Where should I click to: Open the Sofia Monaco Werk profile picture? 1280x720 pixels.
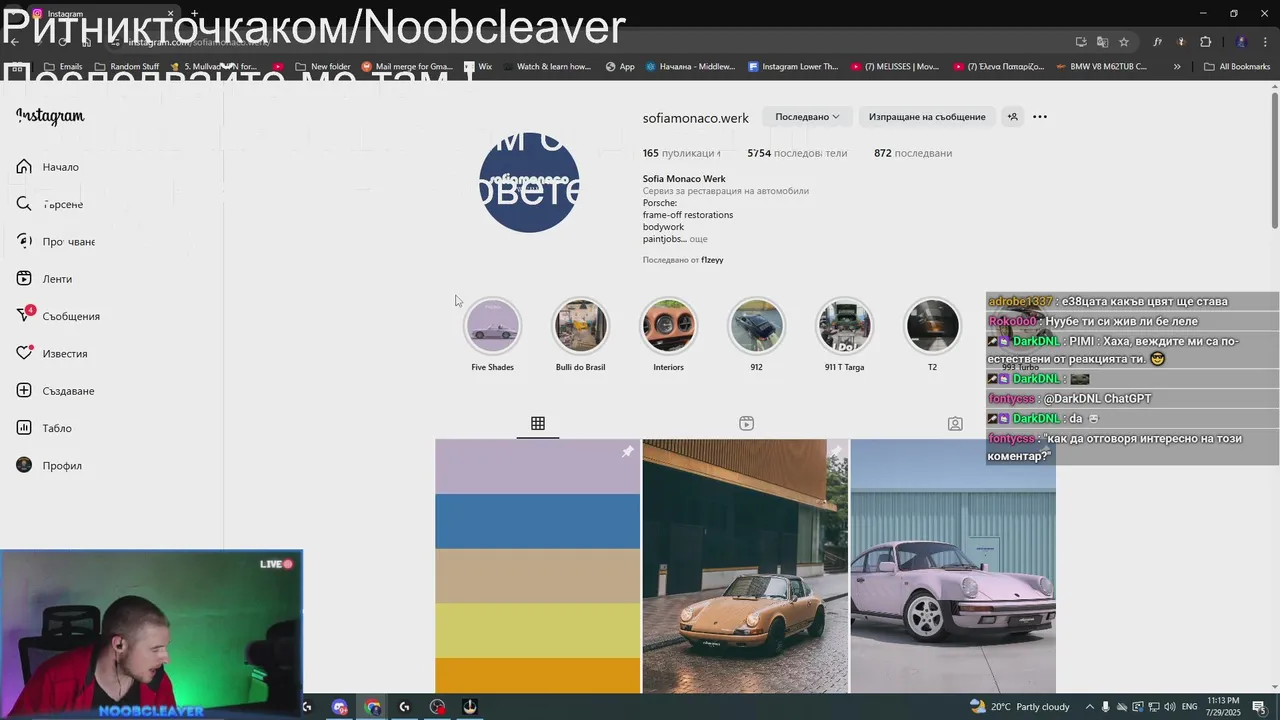[529, 183]
